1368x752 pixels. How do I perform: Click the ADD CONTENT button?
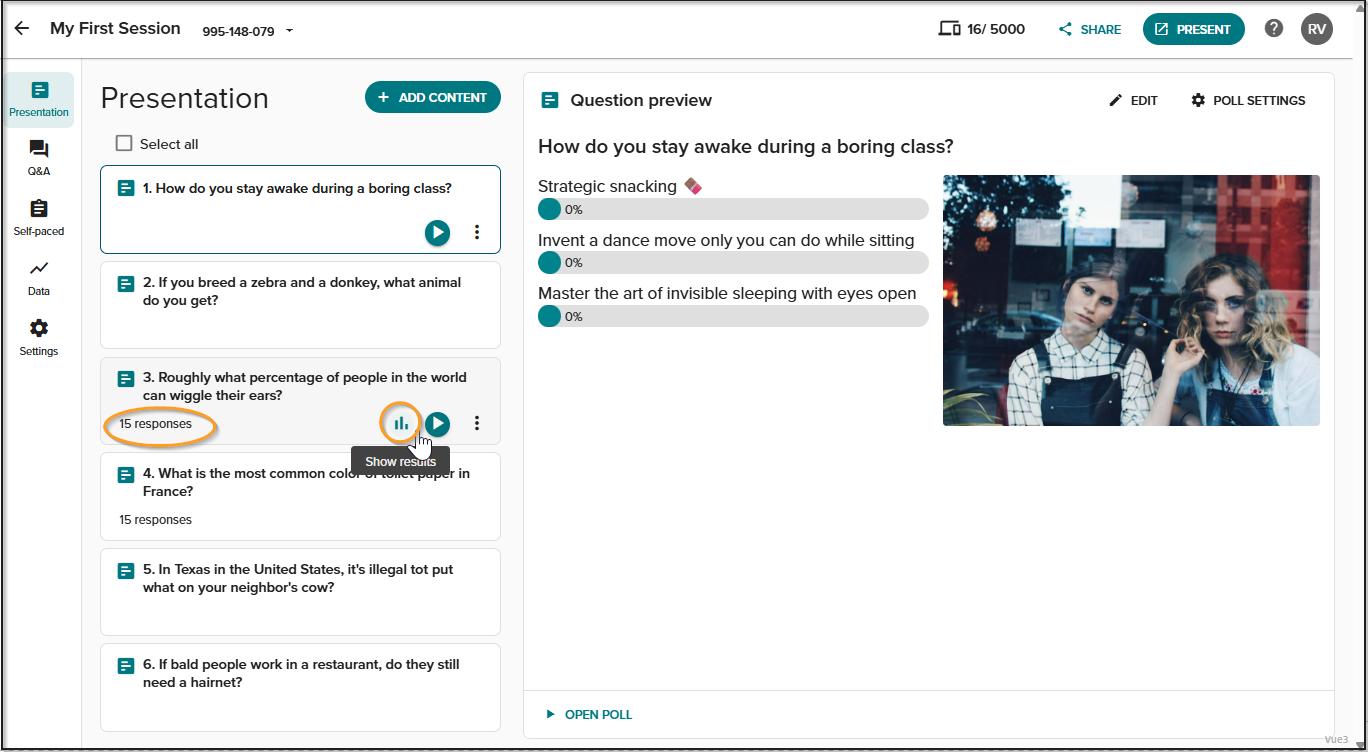click(x=433, y=97)
